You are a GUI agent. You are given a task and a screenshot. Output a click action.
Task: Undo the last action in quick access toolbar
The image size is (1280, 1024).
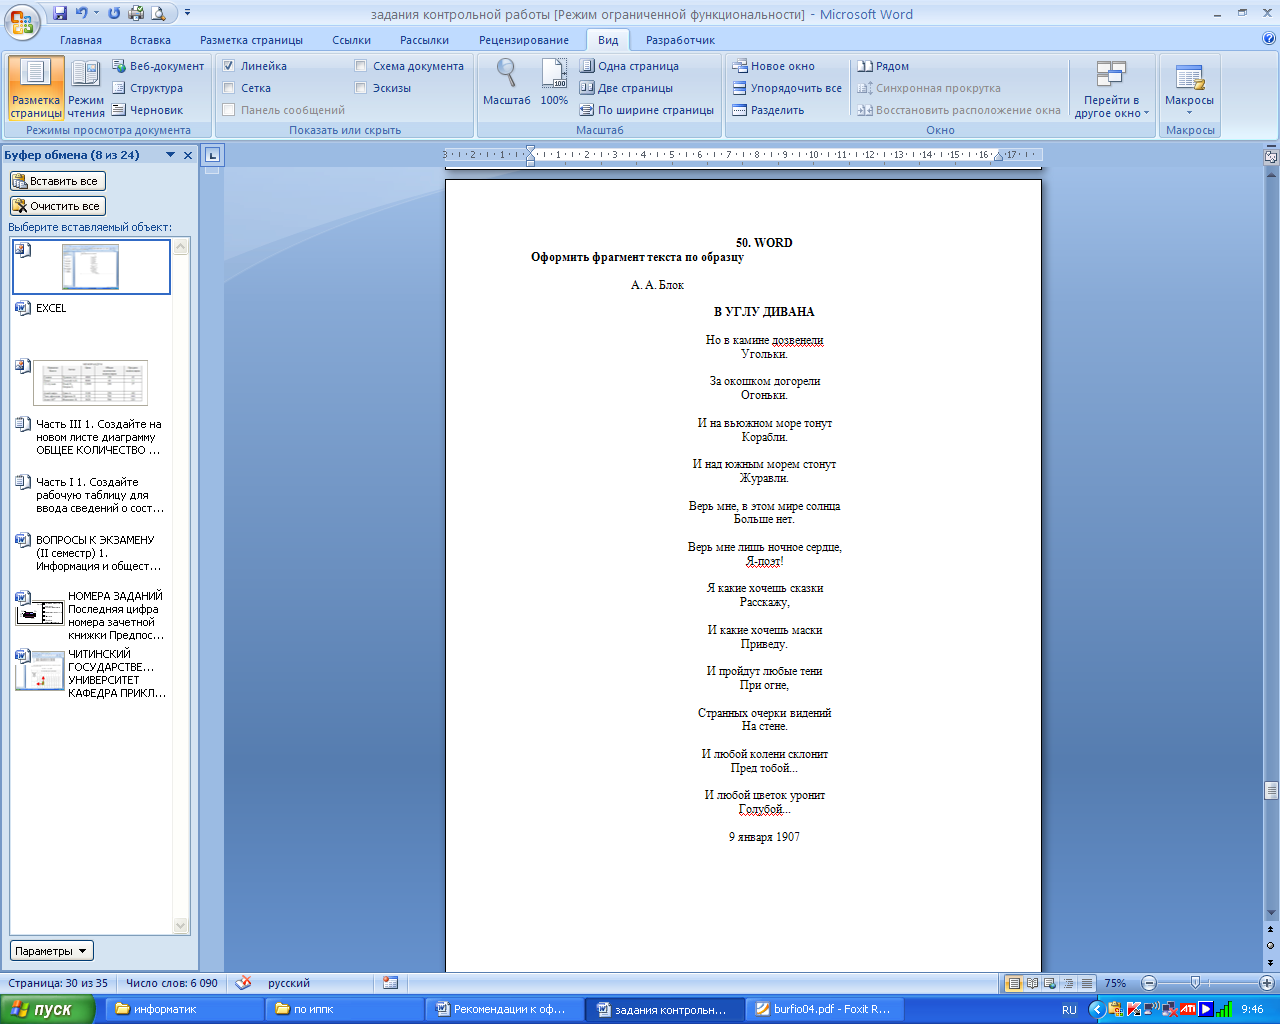[x=82, y=14]
